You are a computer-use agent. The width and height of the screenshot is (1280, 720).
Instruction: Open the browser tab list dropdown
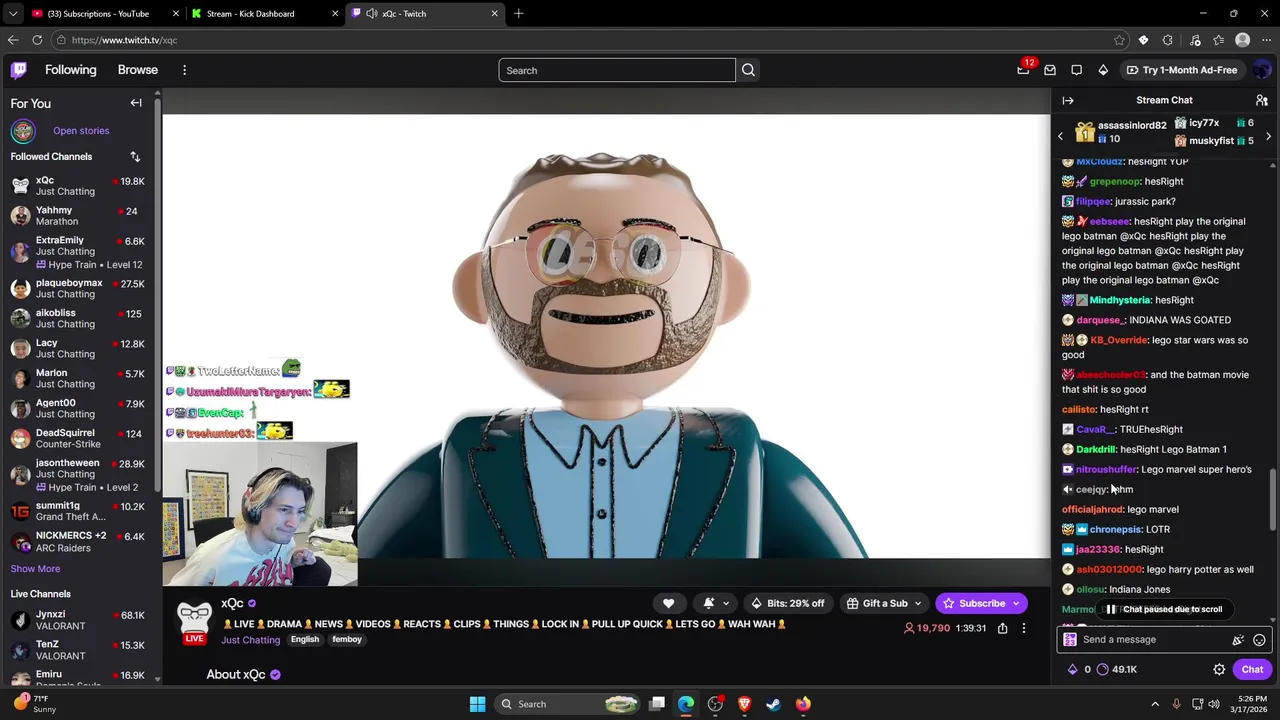(13, 14)
